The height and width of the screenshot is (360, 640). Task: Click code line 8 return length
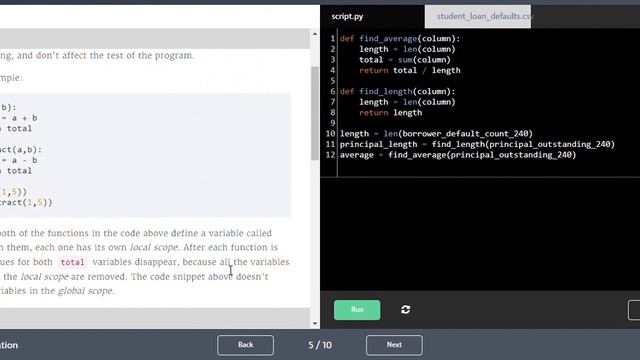pos(391,113)
